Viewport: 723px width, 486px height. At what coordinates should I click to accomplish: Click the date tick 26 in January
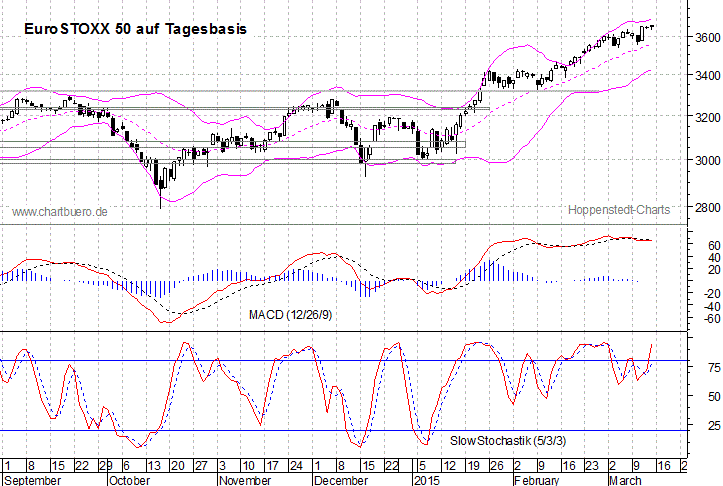tap(497, 466)
